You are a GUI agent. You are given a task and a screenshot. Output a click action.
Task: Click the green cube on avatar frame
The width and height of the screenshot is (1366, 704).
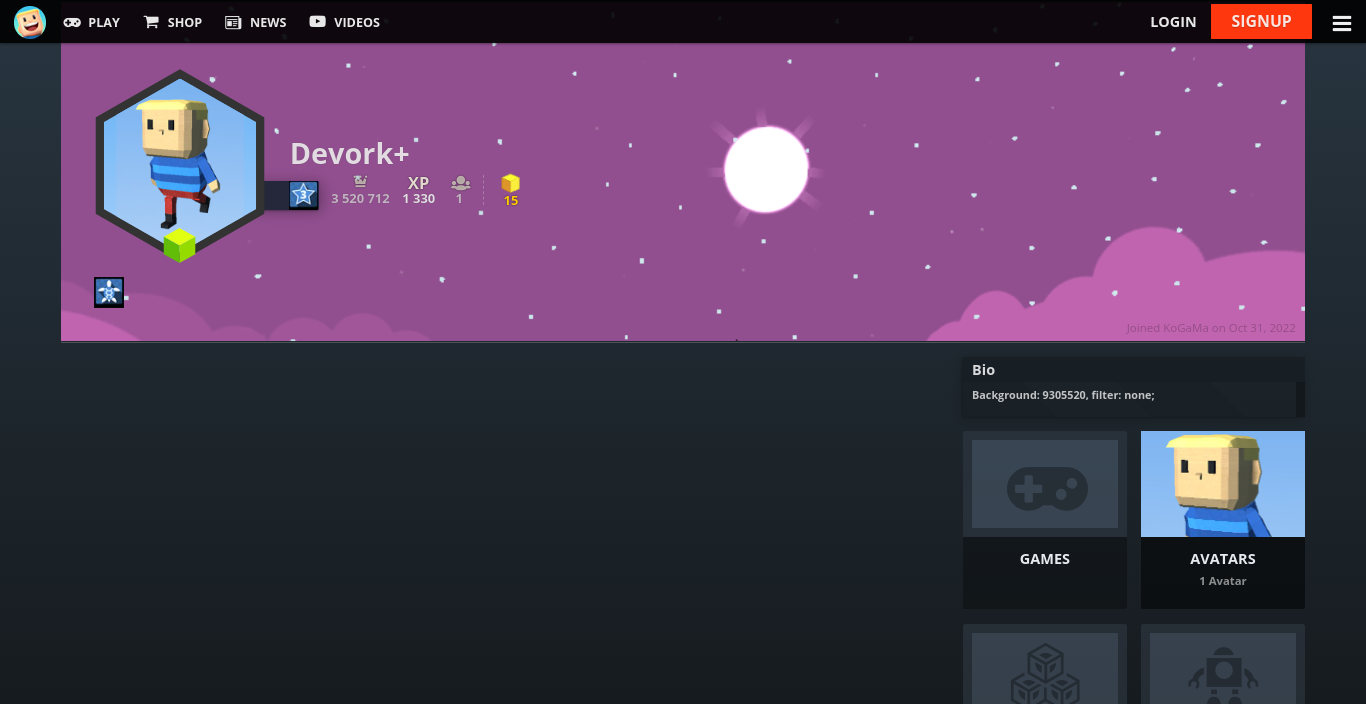coord(179,245)
